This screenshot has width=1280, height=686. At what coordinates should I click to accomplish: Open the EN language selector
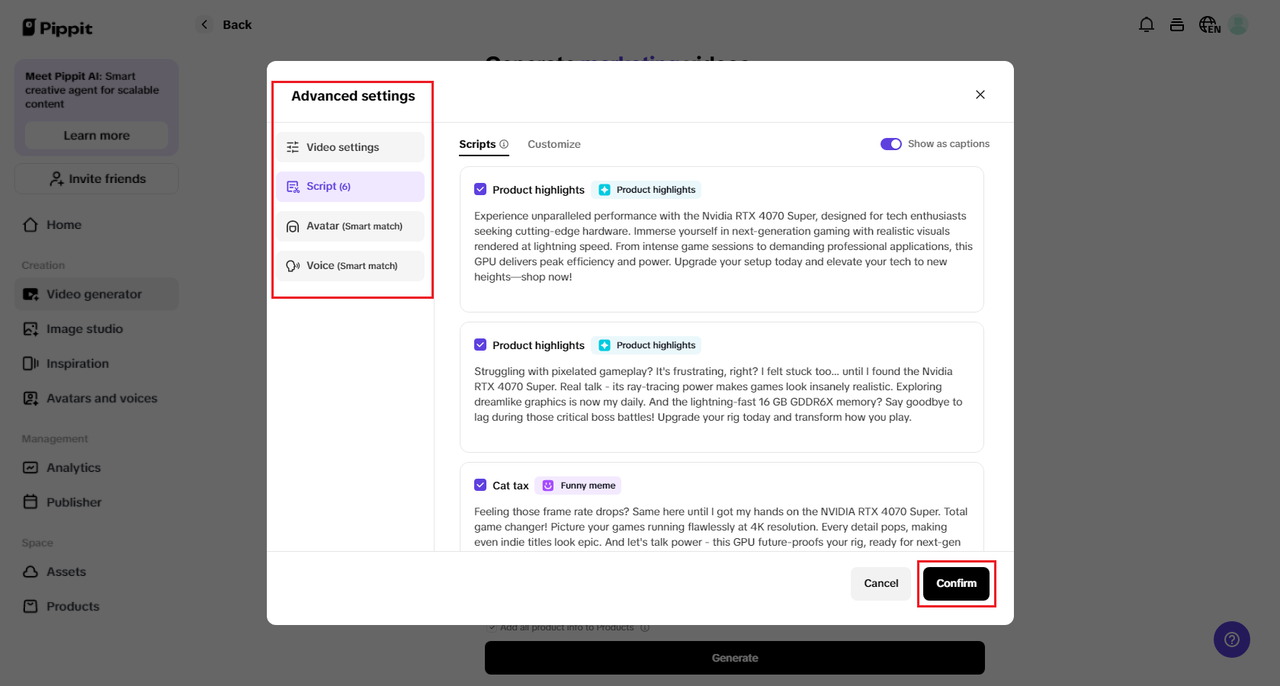pos(1208,24)
